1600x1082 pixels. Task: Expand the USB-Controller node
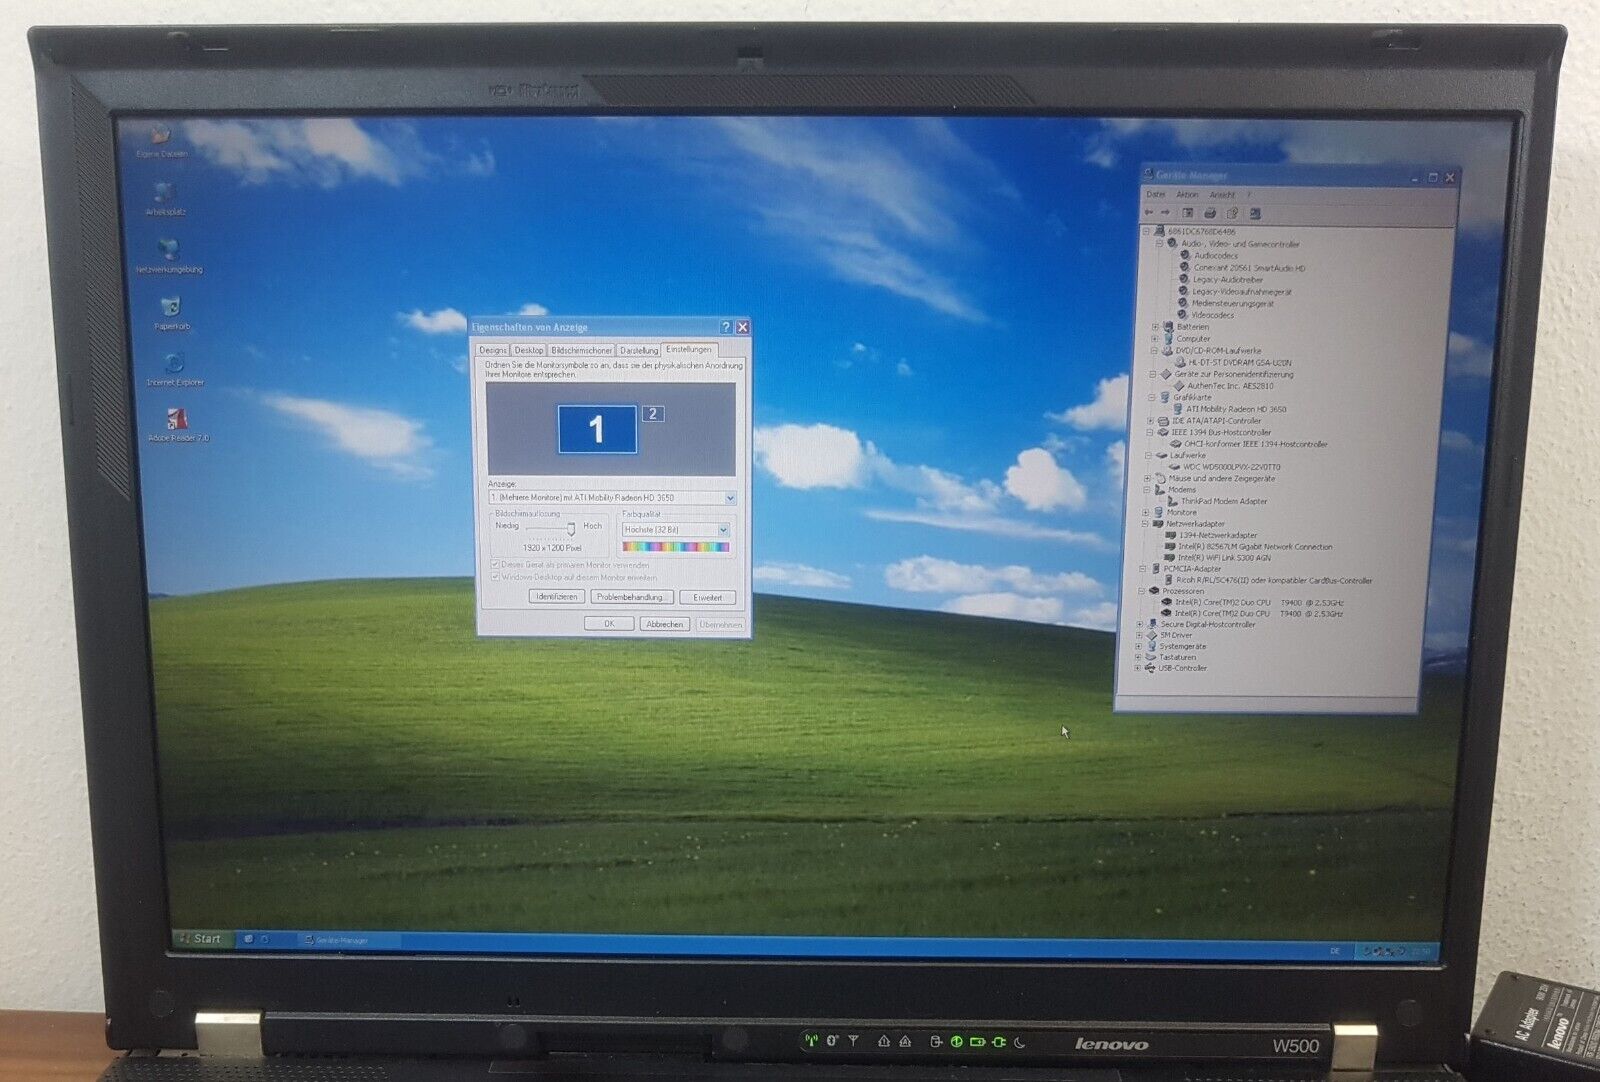tap(1138, 668)
